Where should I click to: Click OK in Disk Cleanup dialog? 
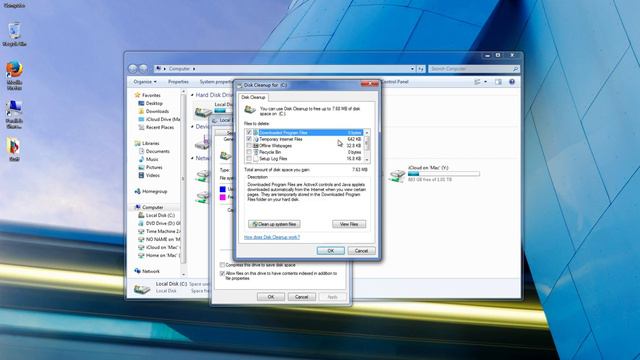pos(331,251)
